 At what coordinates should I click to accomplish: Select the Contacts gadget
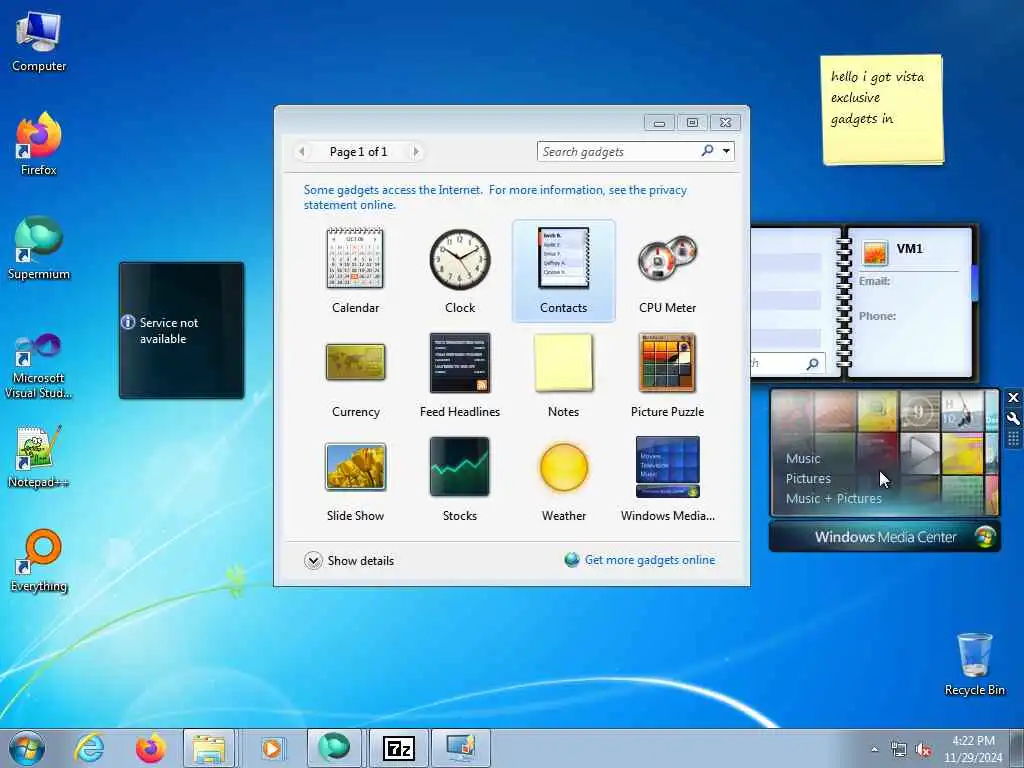pyautogui.click(x=564, y=271)
